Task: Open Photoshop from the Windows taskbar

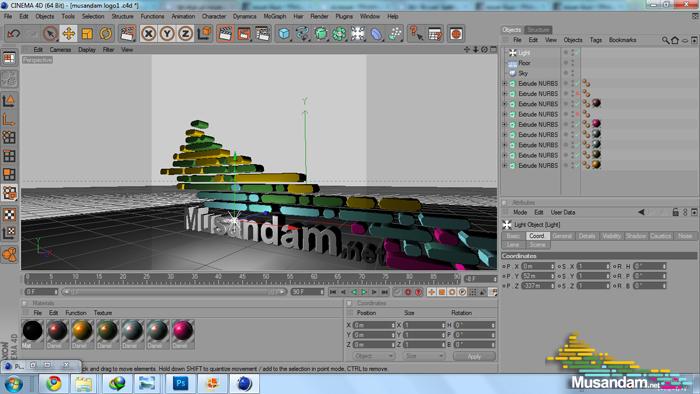Action: tap(180, 383)
